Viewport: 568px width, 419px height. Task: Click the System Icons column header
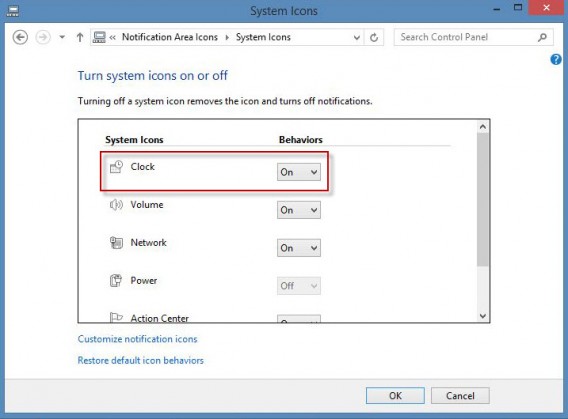pyautogui.click(x=134, y=140)
